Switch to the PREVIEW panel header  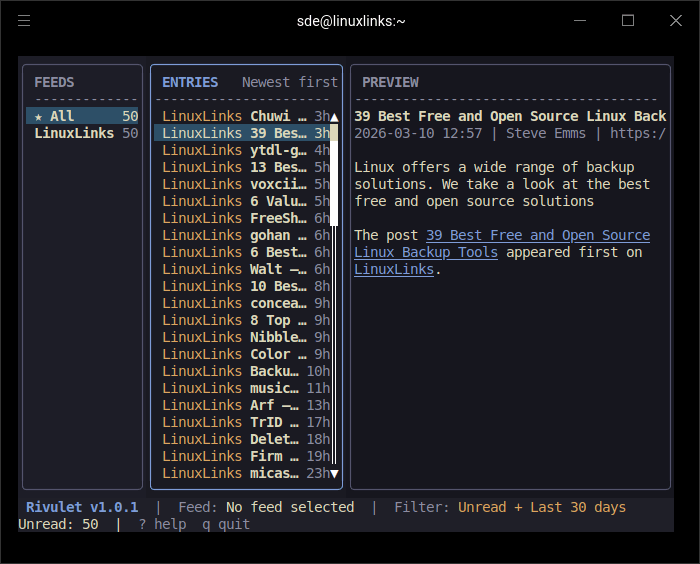(x=390, y=82)
